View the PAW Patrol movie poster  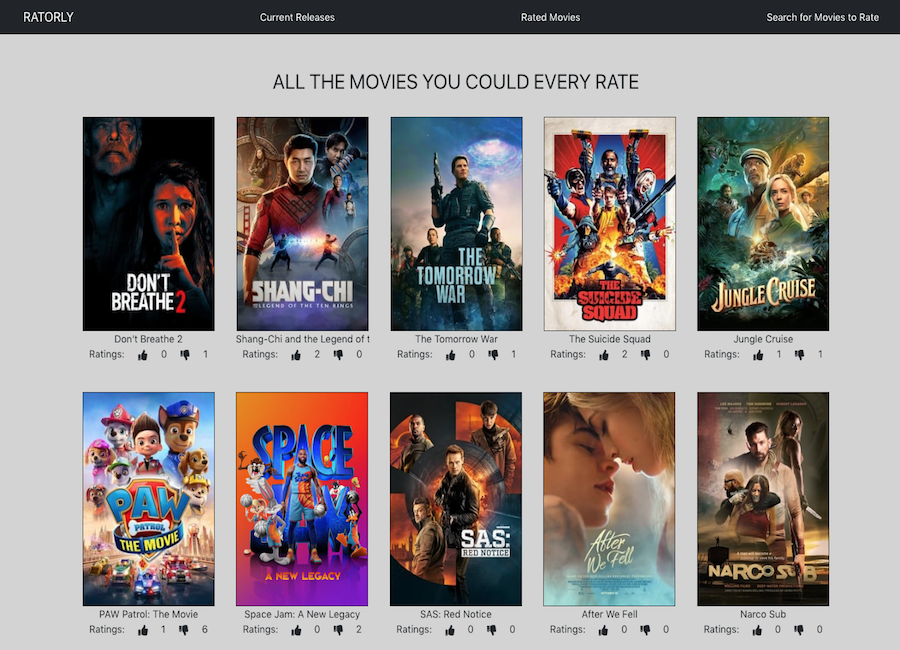(x=149, y=499)
